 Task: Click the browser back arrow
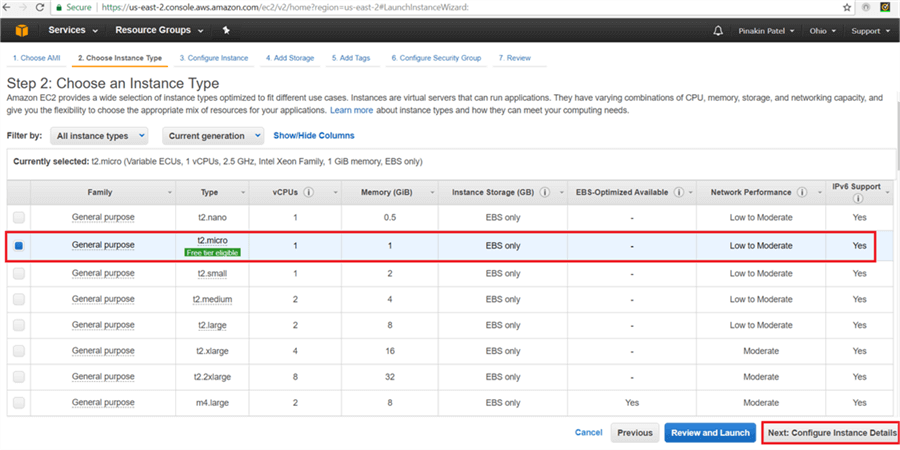tap(6, 7)
